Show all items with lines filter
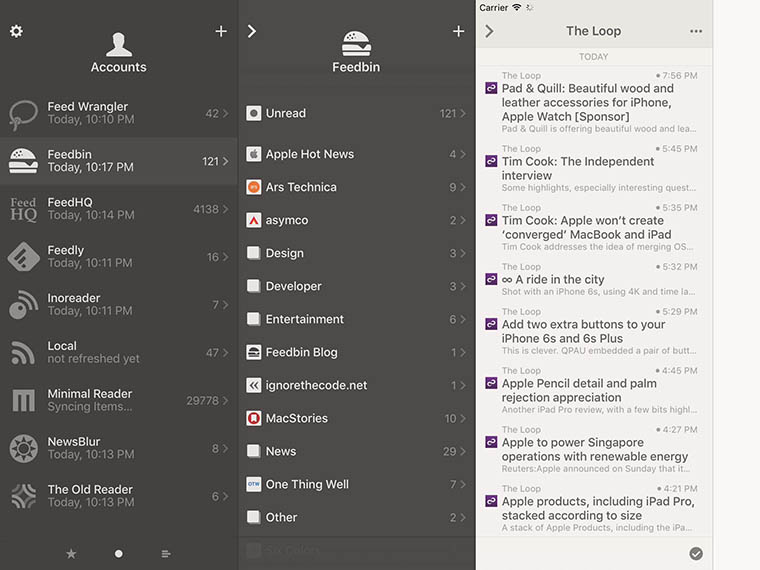The image size is (760, 570). point(166,554)
